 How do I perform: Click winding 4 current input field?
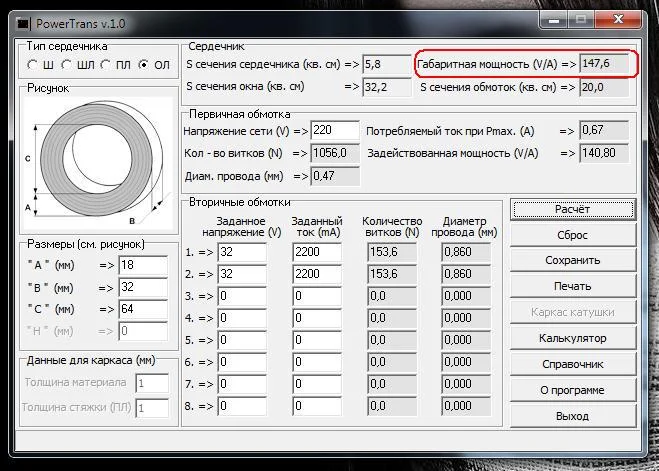[x=317, y=318]
